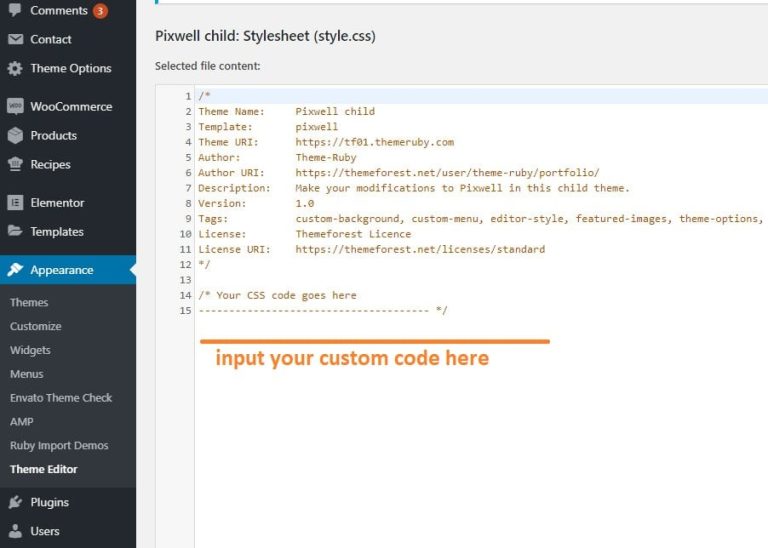
Task: Go to Themes submenu
Action: click(29, 302)
